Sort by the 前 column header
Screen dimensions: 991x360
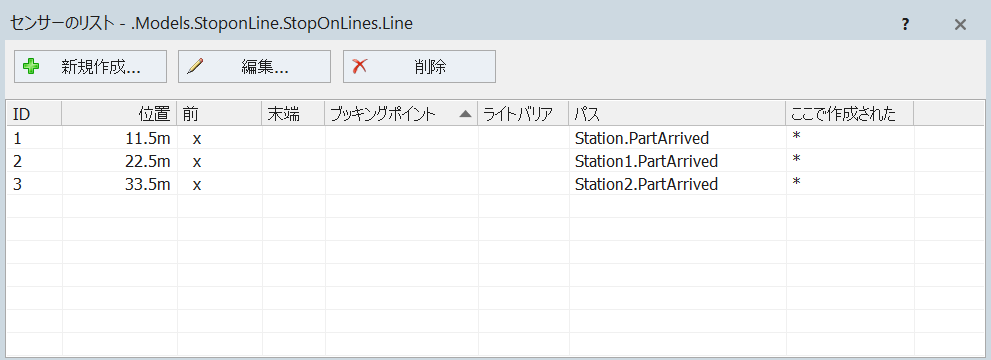[219, 114]
